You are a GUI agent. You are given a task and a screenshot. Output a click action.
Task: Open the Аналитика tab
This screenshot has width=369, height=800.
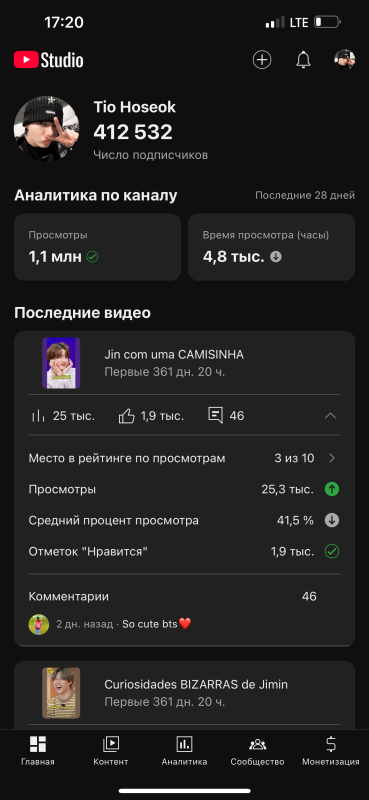(184, 751)
